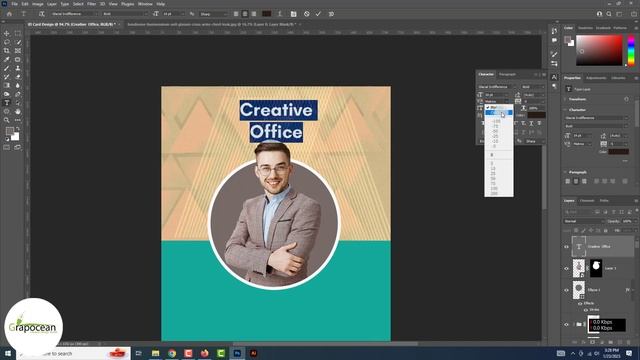Click the 3D button in options bar
The width and height of the screenshot is (640, 360).
coord(331,14)
